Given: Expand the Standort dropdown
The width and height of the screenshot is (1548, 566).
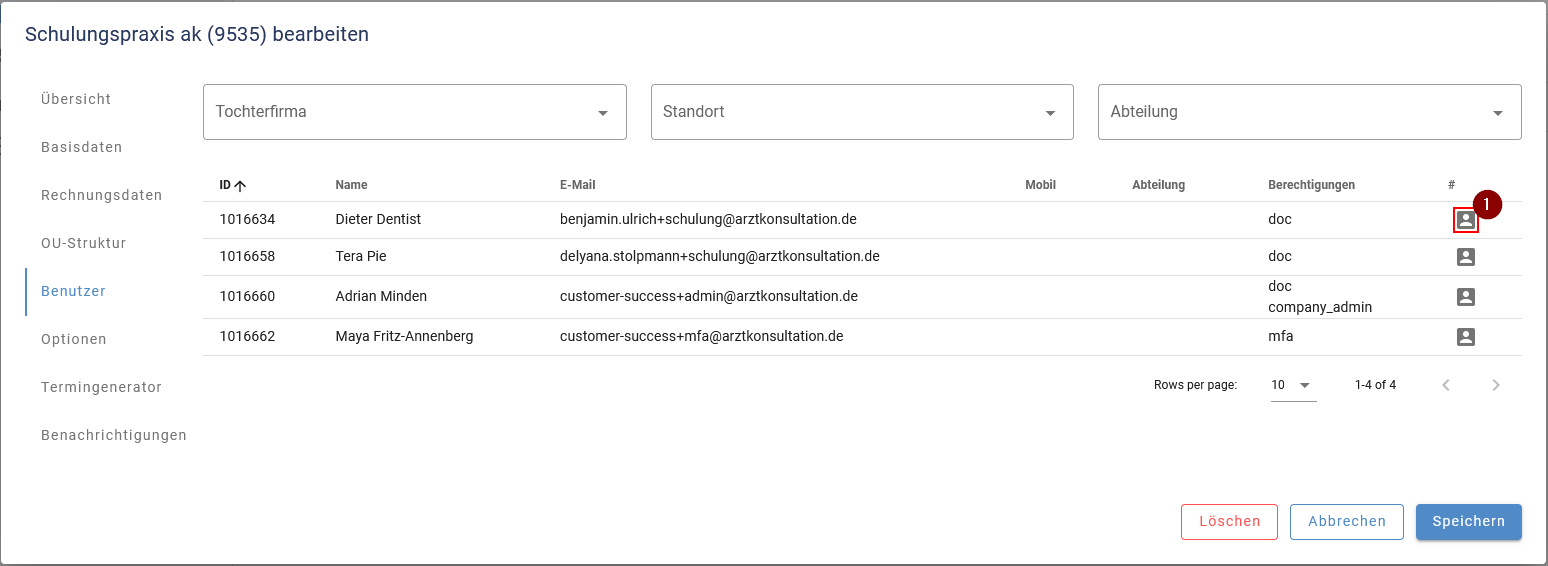Looking at the screenshot, I should click(861, 112).
